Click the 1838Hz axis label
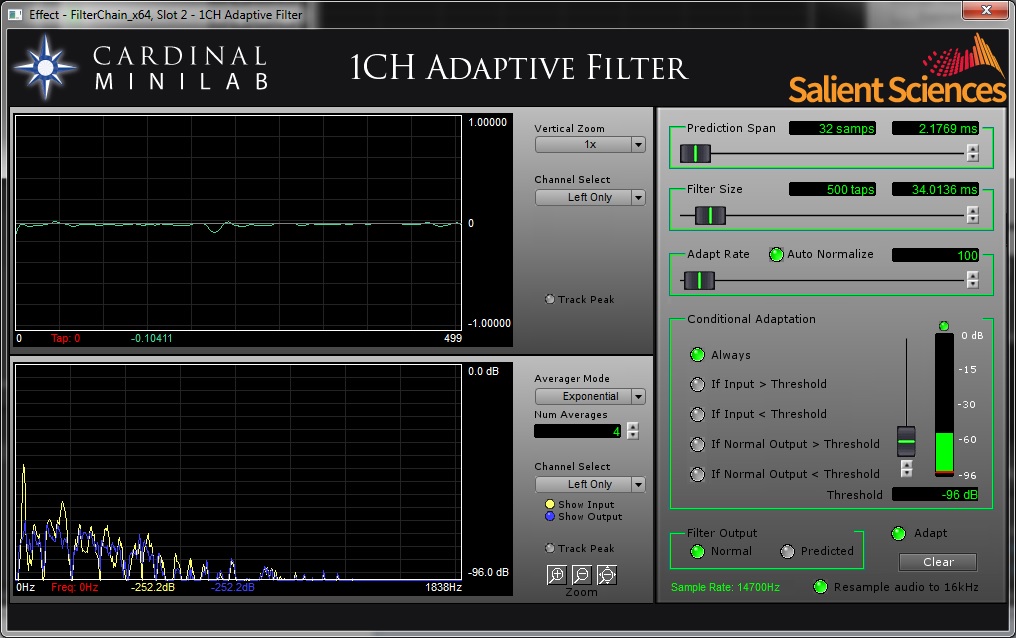Image resolution: width=1016 pixels, height=638 pixels. click(443, 587)
